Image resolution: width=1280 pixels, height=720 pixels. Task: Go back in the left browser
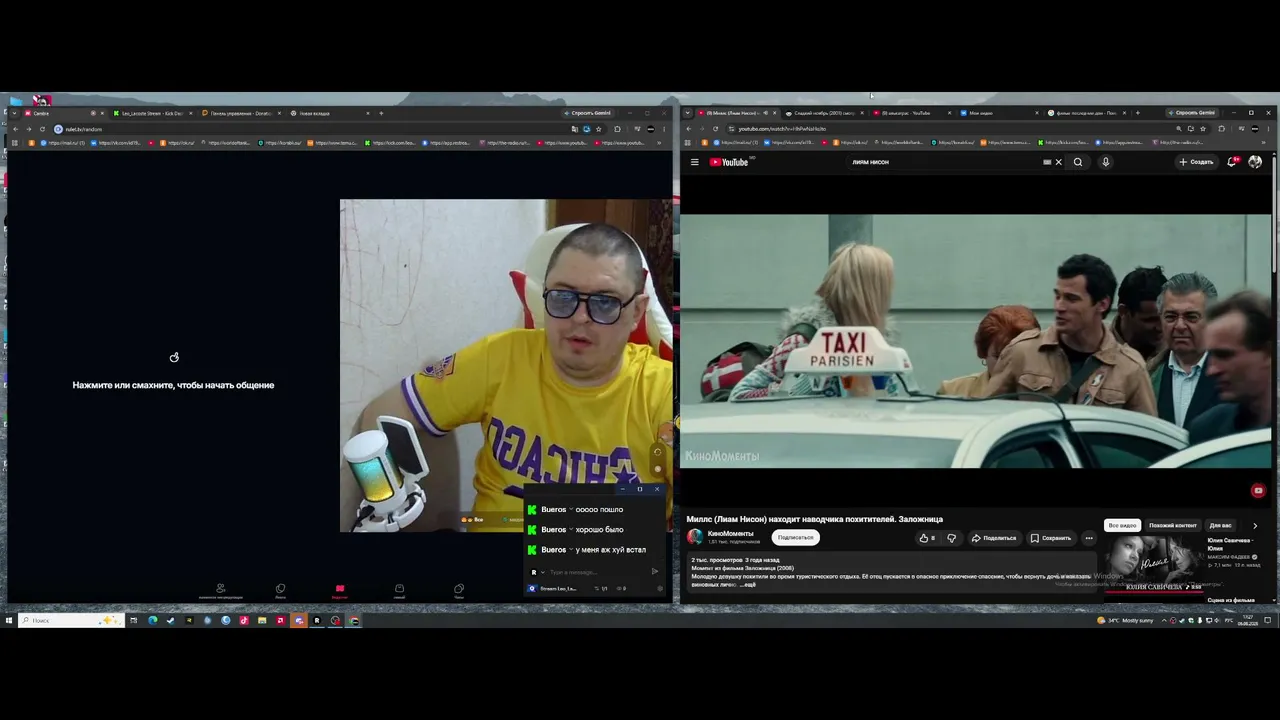tap(16, 129)
